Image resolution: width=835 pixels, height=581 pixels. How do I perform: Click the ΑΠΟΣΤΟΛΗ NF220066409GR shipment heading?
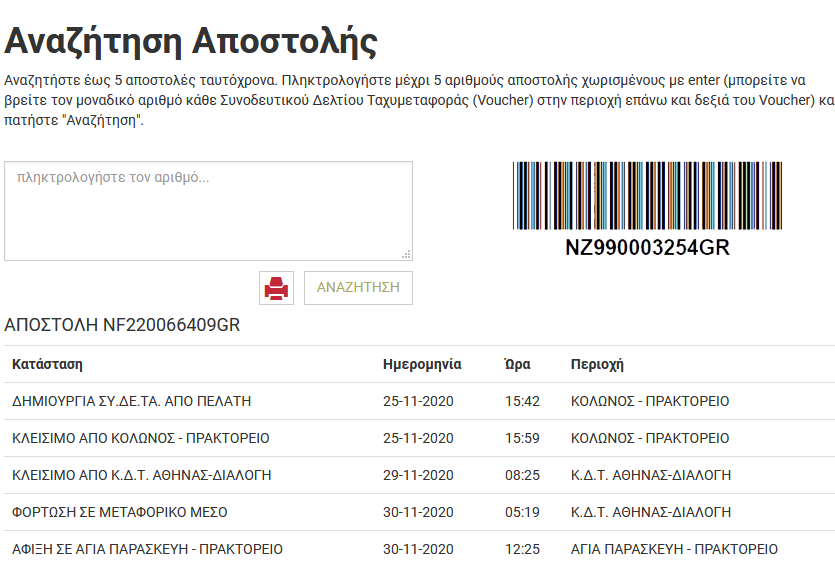point(122,325)
